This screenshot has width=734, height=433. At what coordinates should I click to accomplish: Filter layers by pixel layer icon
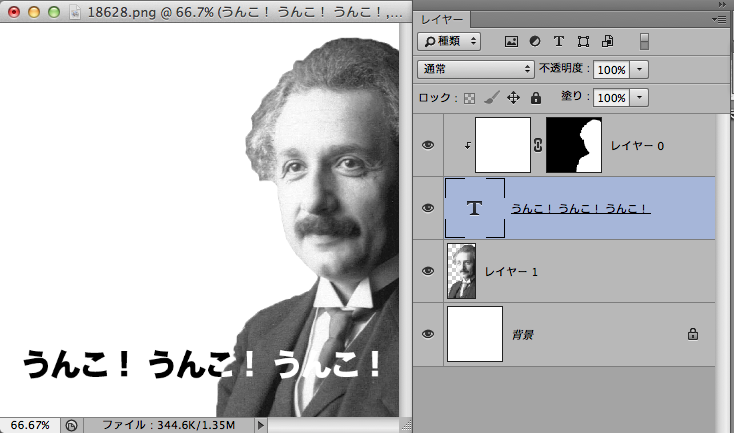511,41
